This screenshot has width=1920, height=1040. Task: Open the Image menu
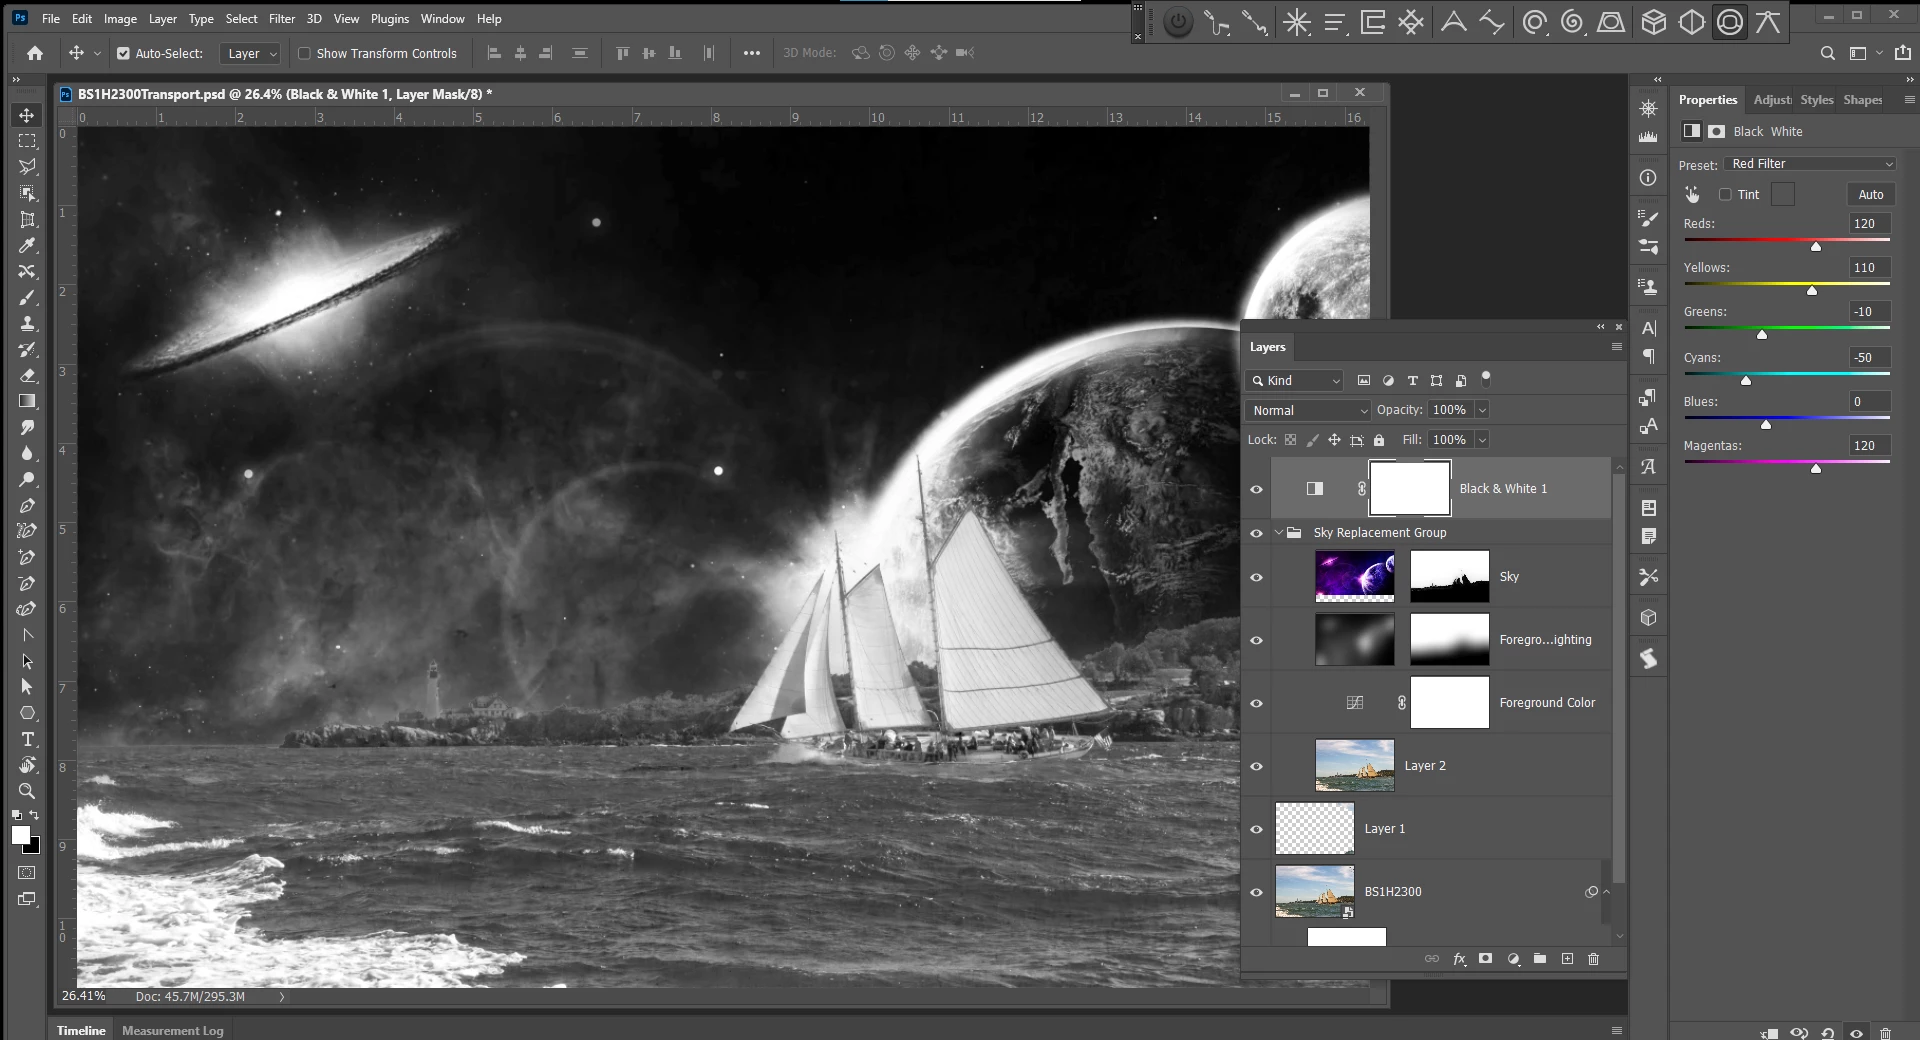120,19
